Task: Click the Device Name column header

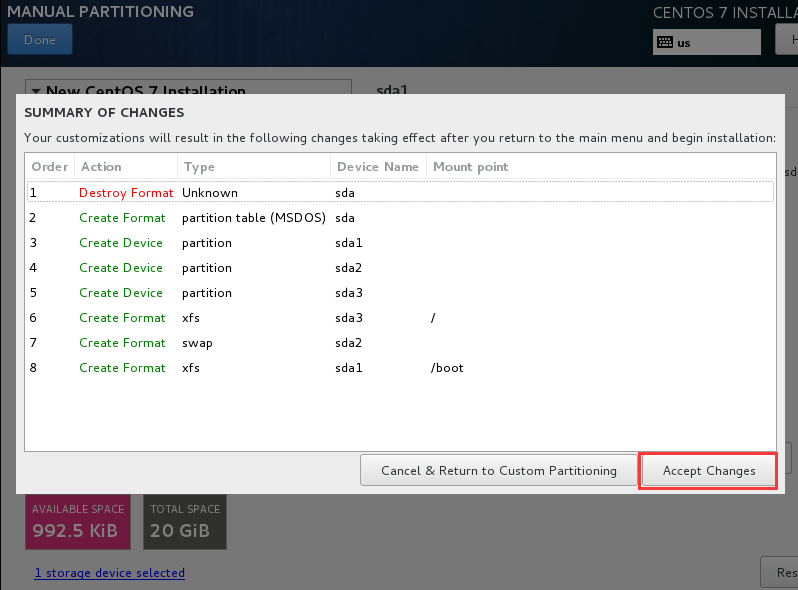Action: coord(378,167)
